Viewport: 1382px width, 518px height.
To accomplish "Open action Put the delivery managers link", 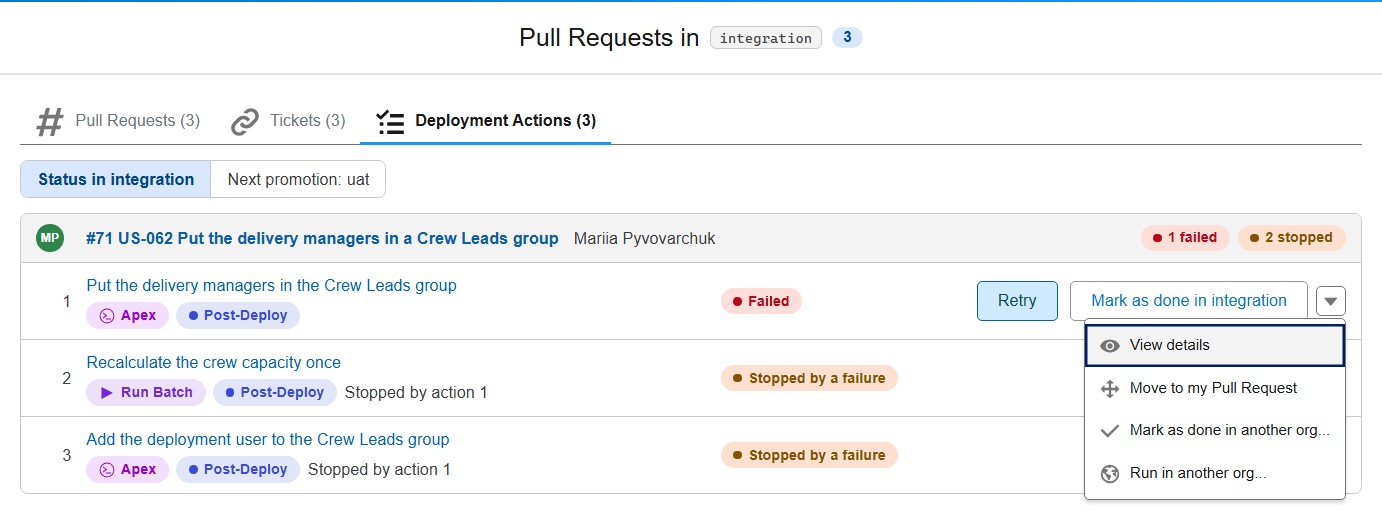I will (271, 285).
